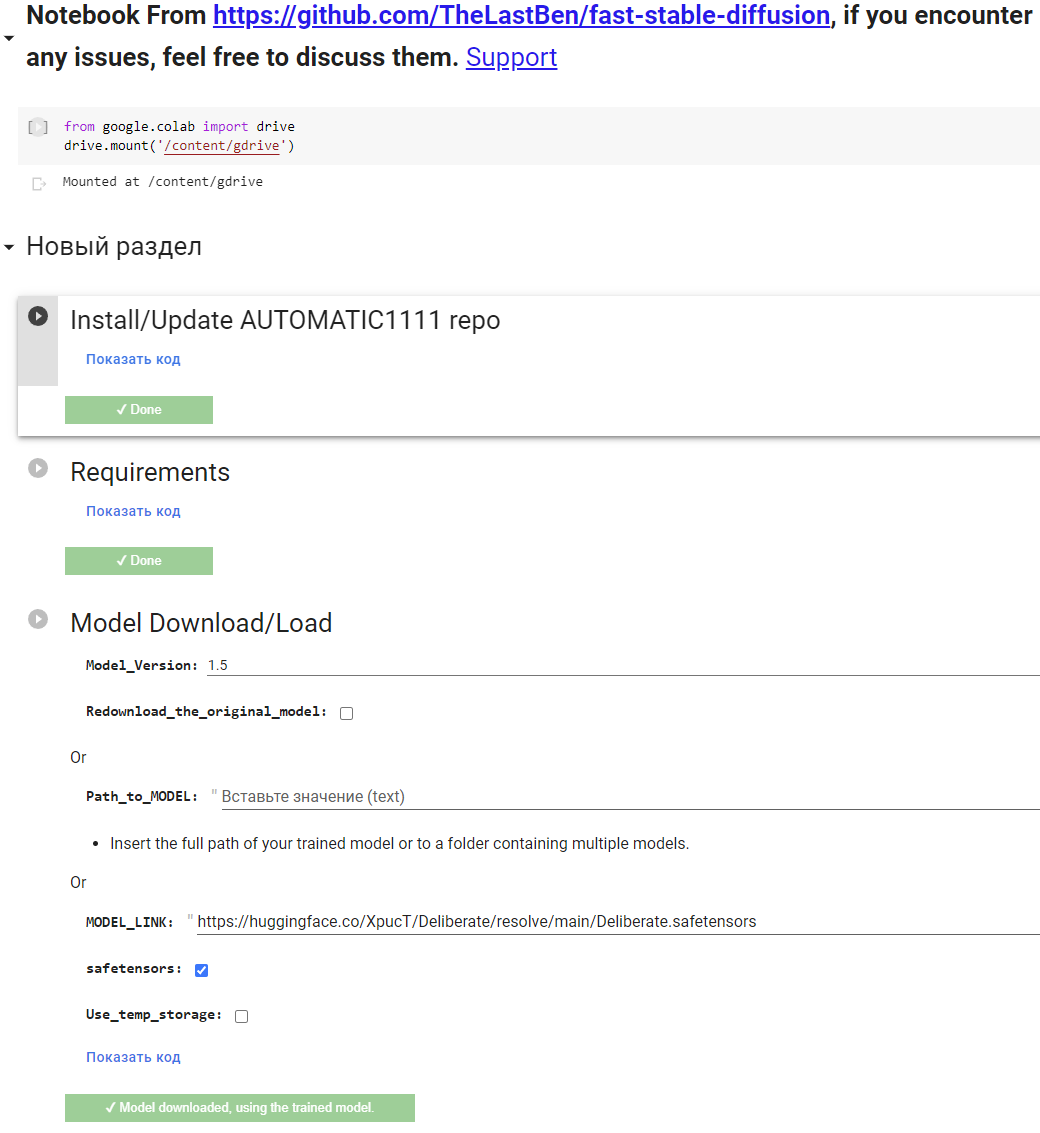
Task: Click the output cell icon below the mount code
Action: click(x=37, y=182)
